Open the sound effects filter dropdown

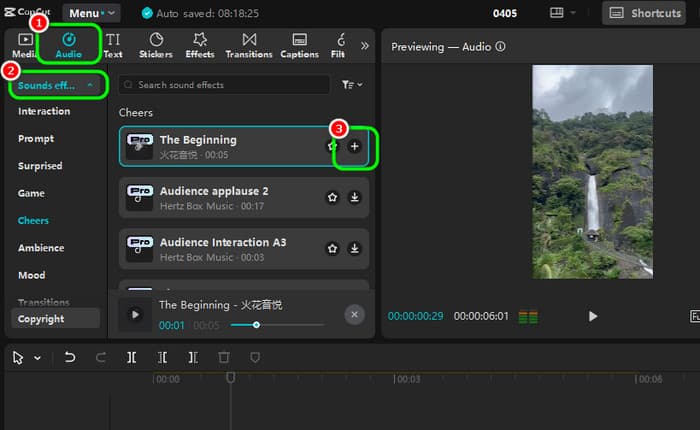click(x=352, y=84)
